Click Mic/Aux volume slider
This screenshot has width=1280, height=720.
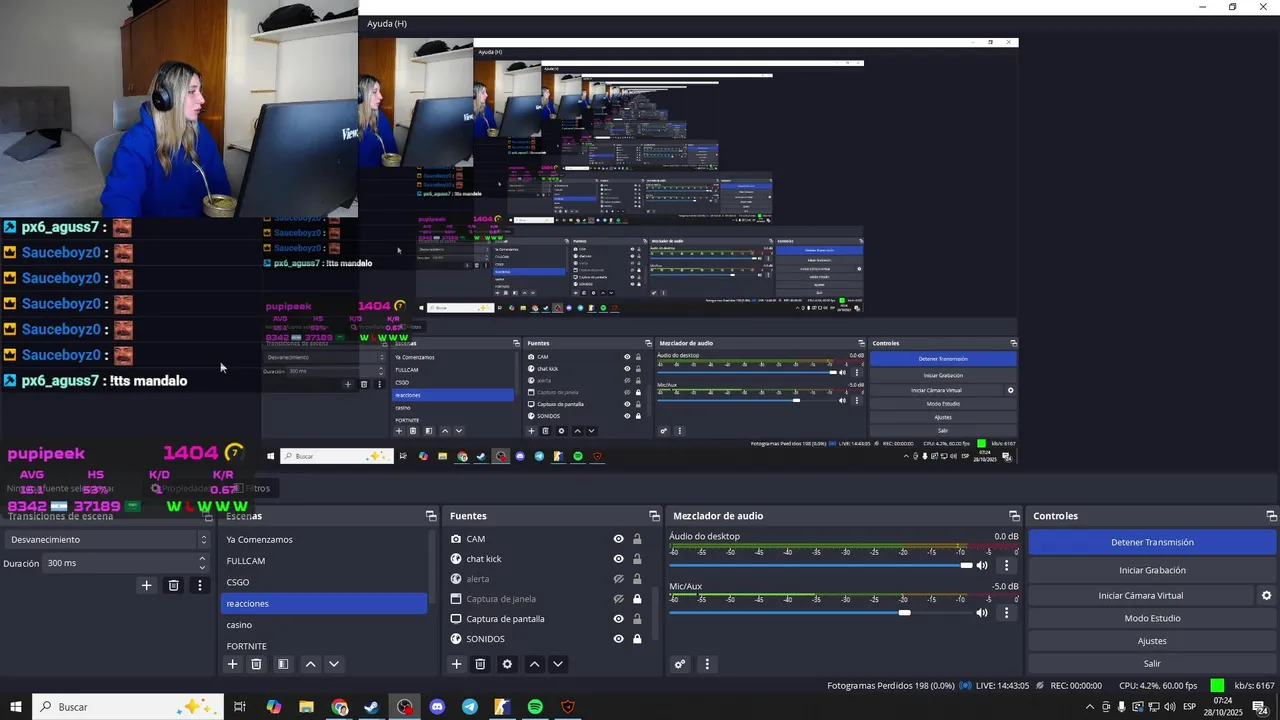820,613
